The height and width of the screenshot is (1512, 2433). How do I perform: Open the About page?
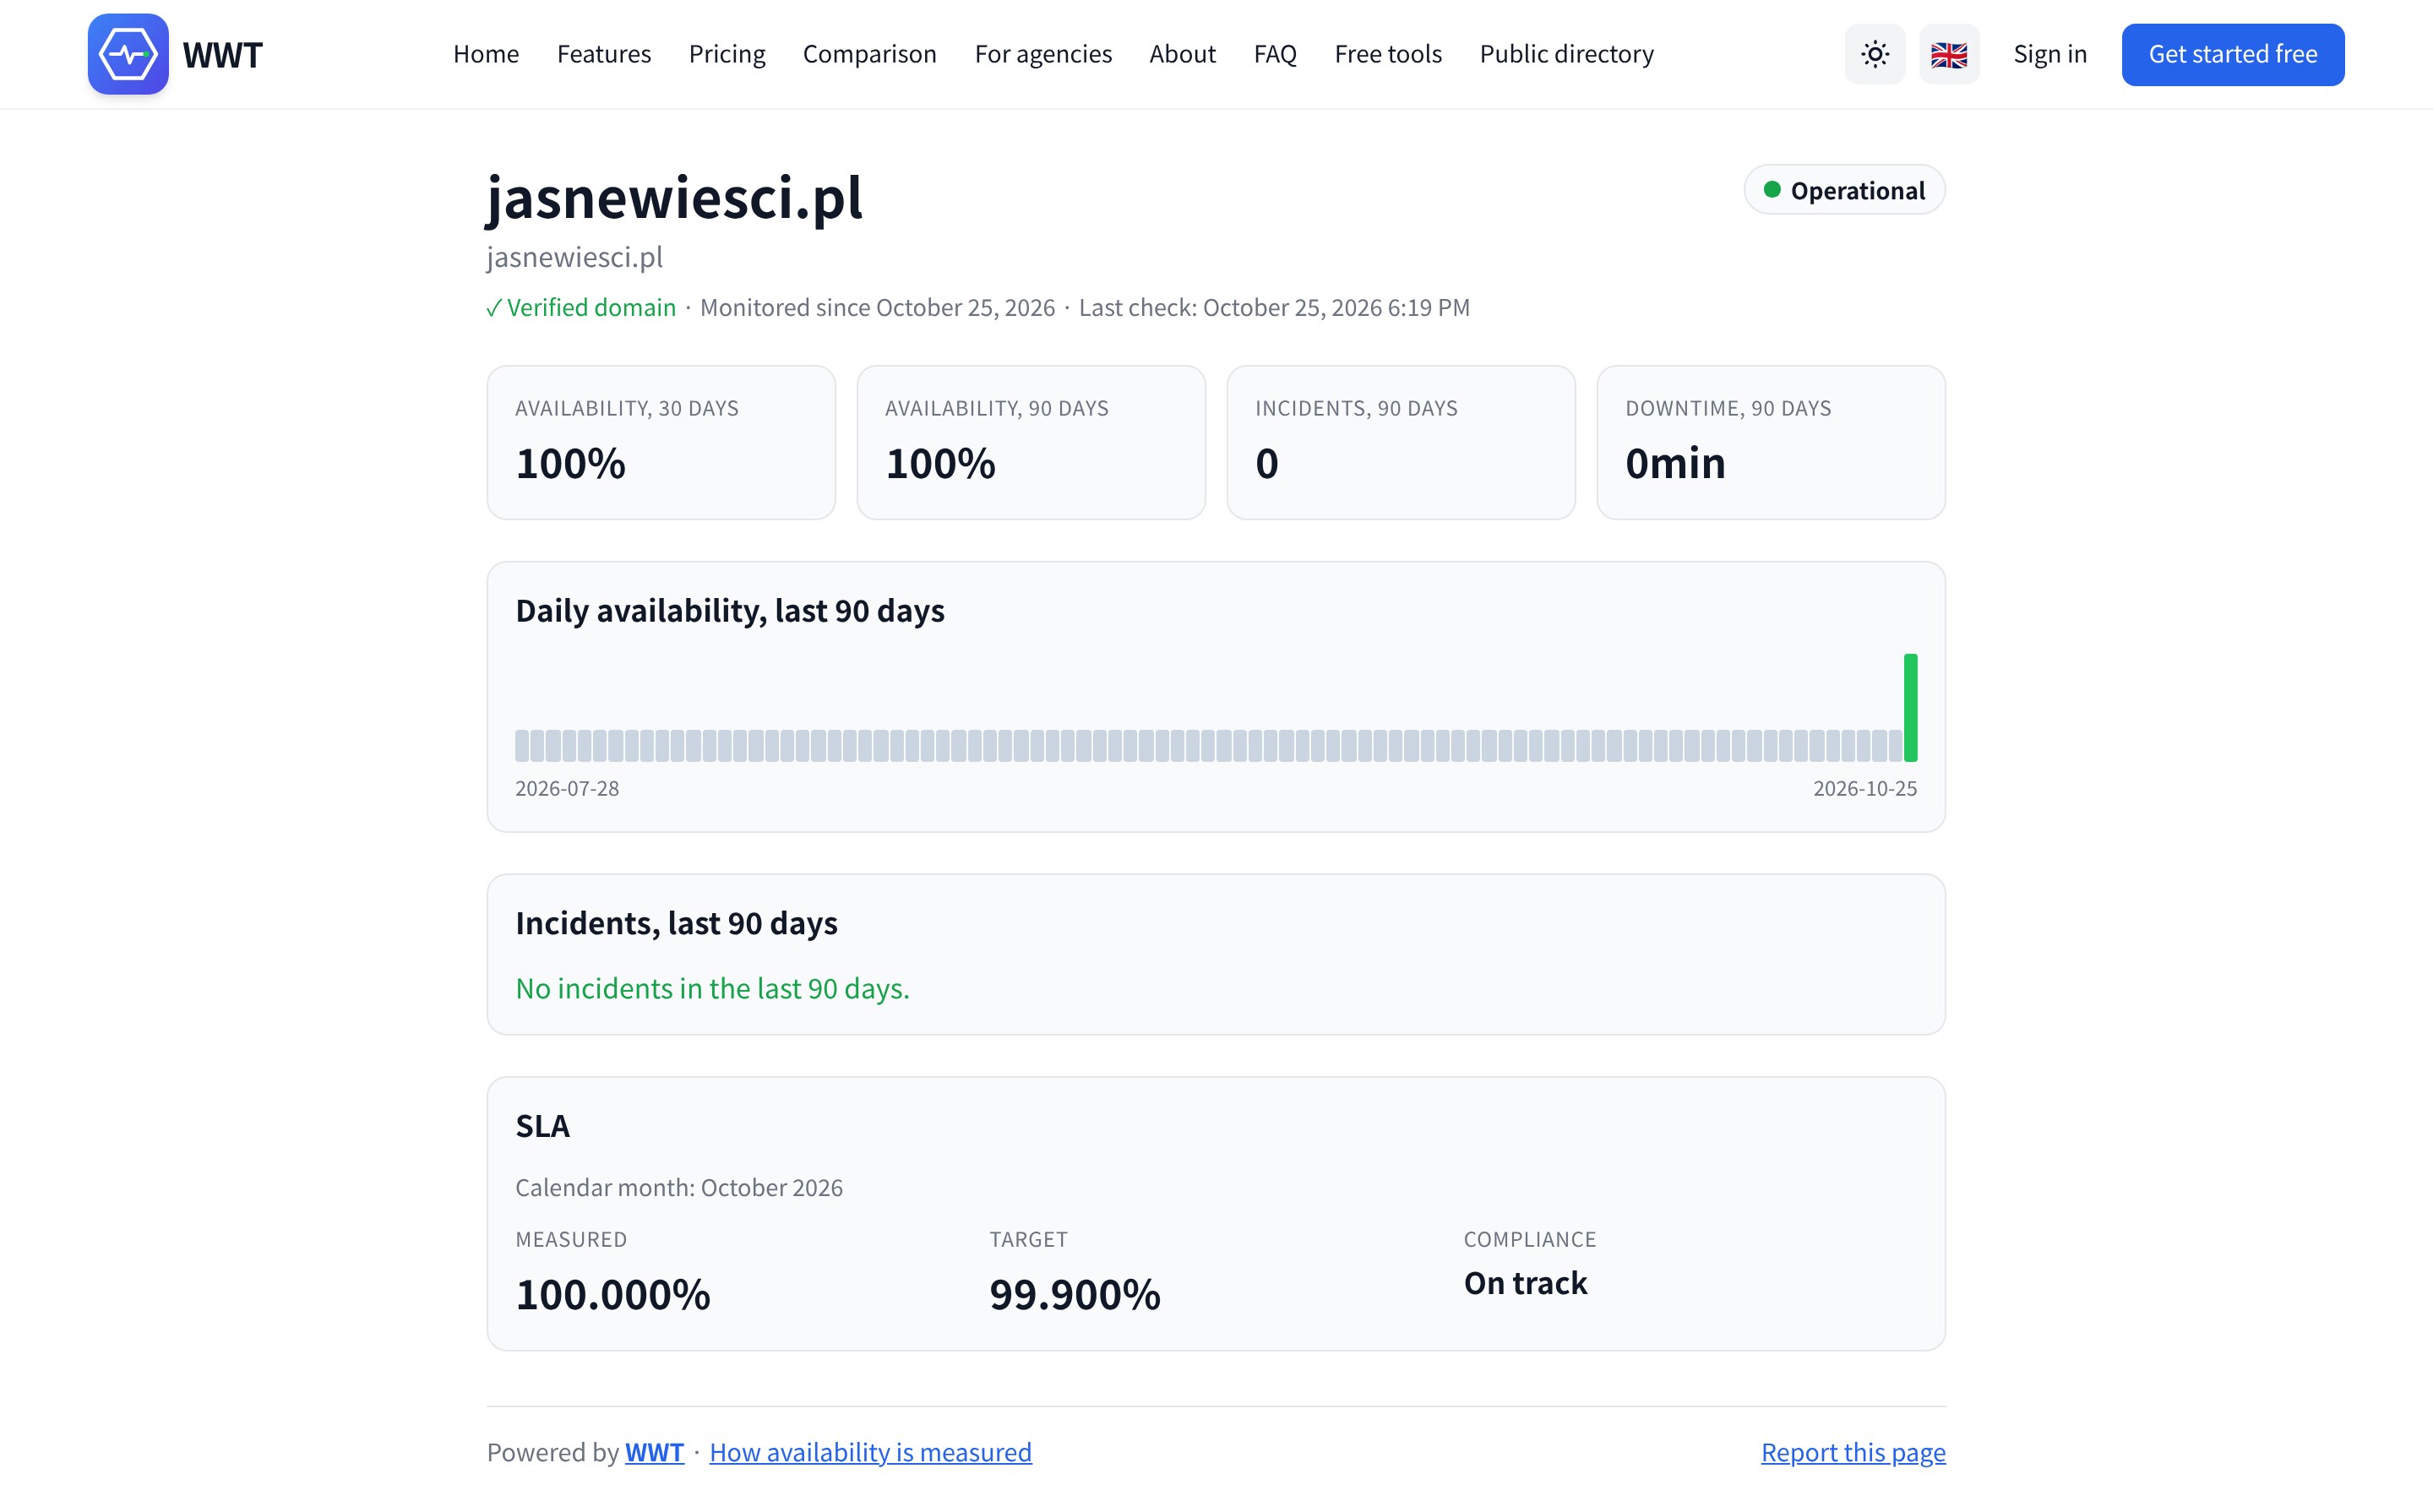(x=1182, y=54)
